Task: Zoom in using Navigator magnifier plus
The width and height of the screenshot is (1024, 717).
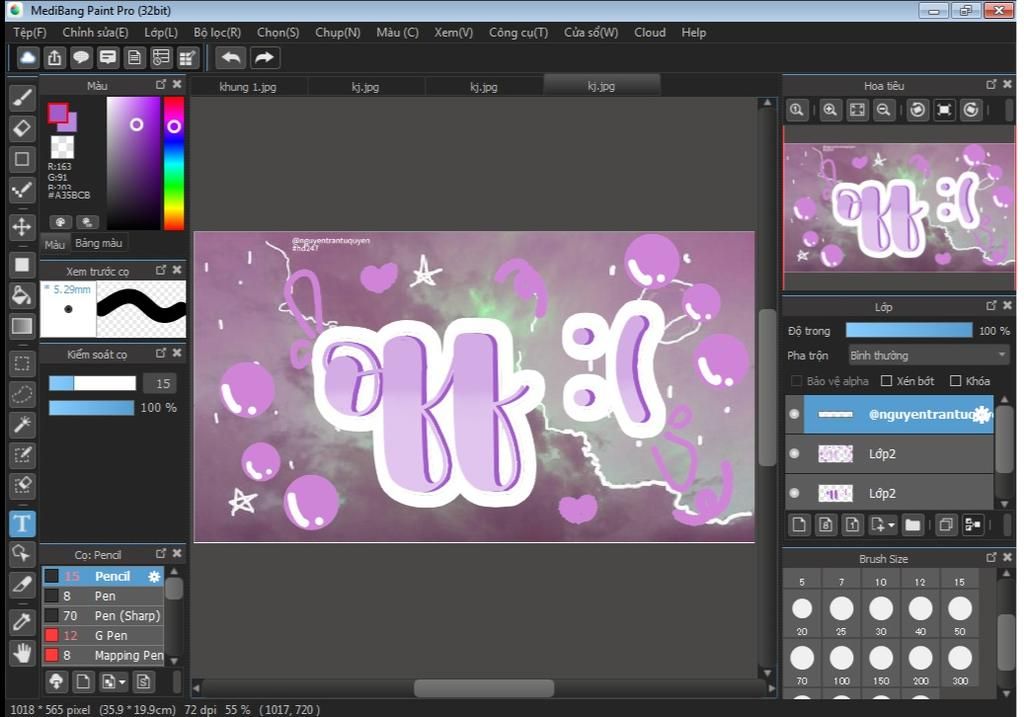Action: tap(830, 110)
